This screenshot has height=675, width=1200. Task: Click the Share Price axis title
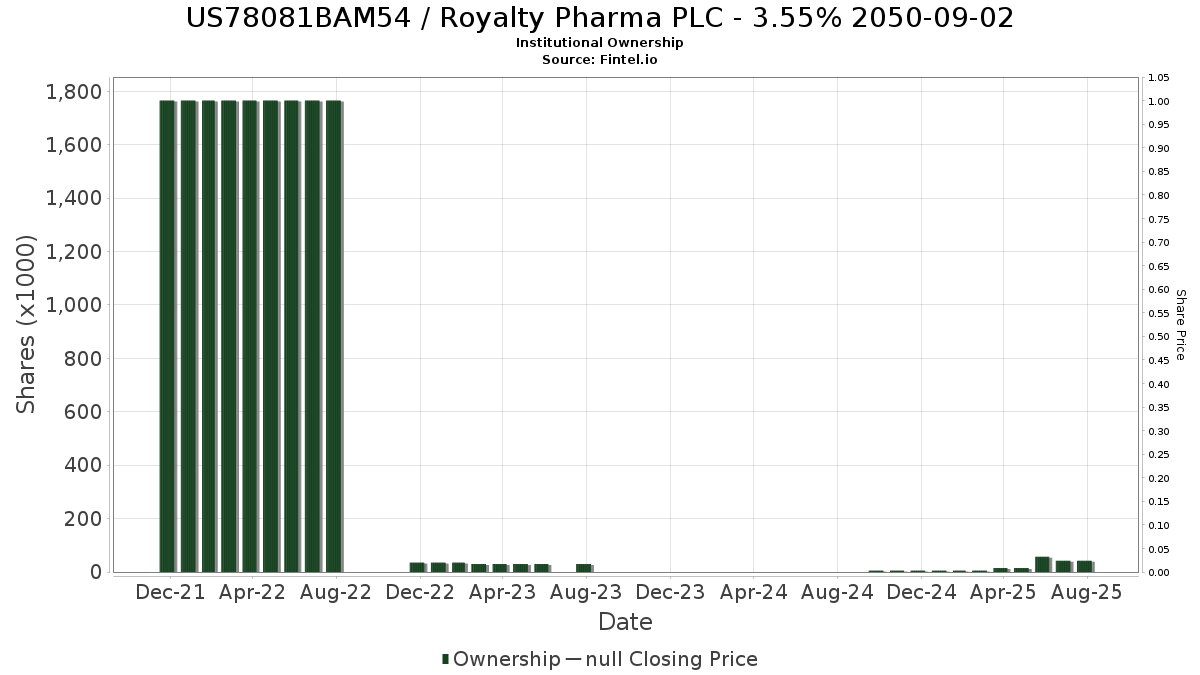(x=1180, y=324)
